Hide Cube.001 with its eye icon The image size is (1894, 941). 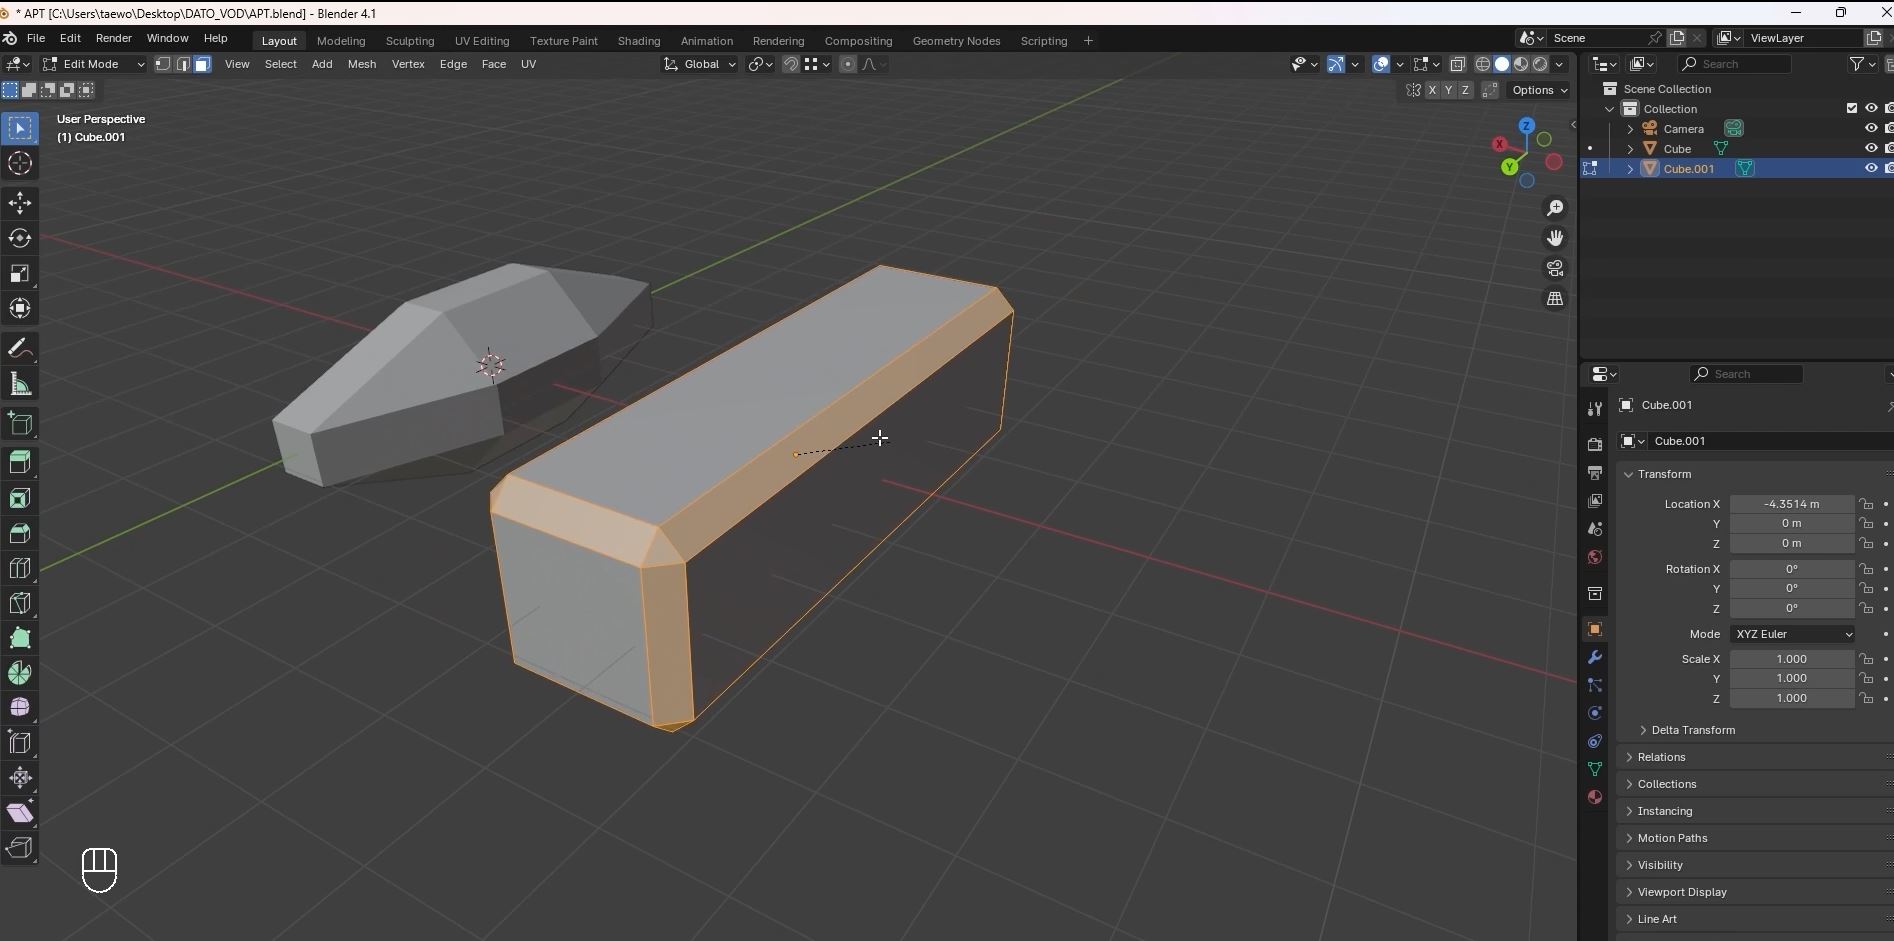1871,169
